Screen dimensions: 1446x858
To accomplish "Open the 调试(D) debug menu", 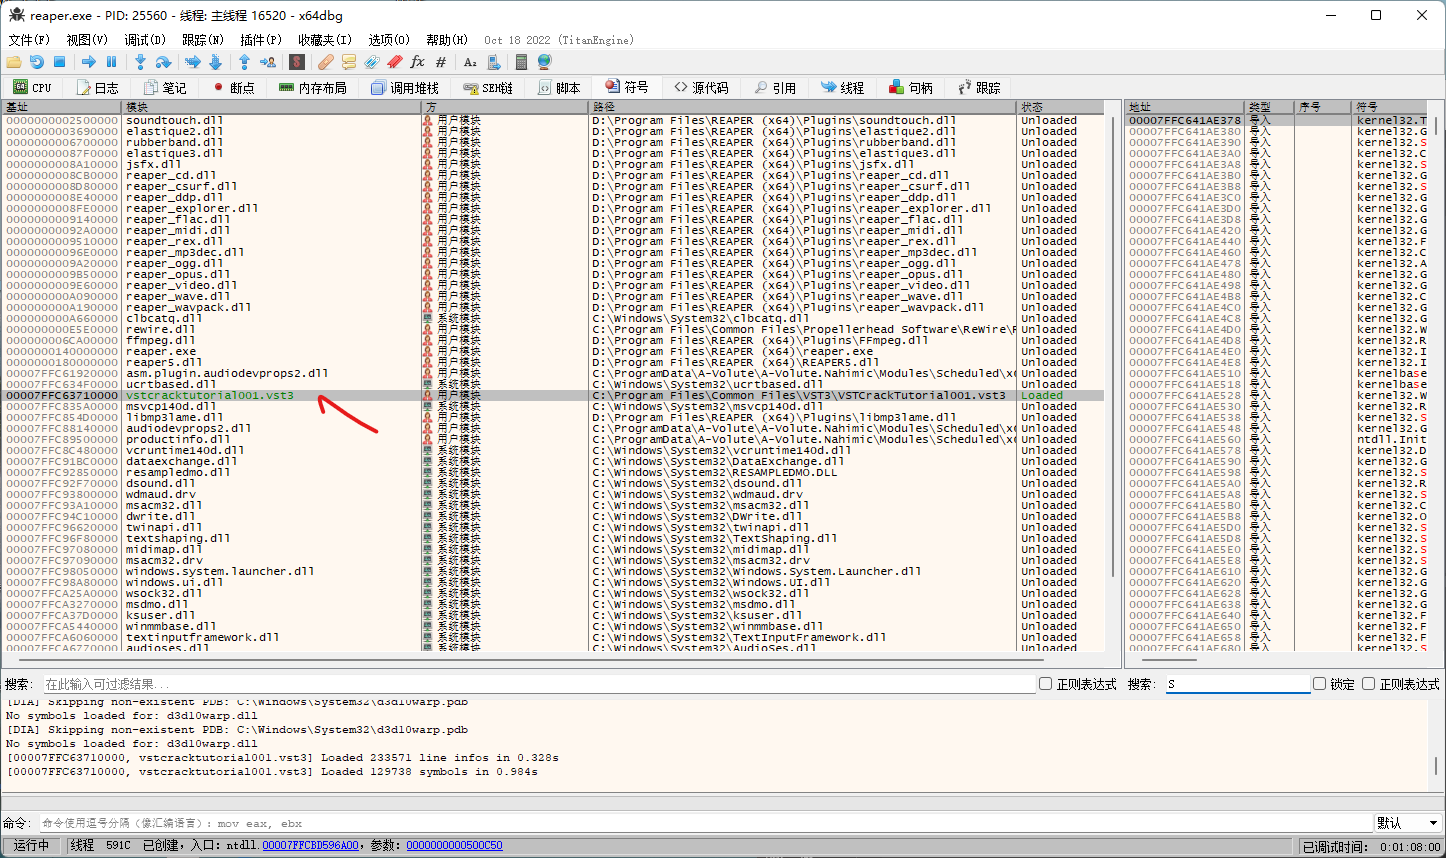I will (x=145, y=40).
